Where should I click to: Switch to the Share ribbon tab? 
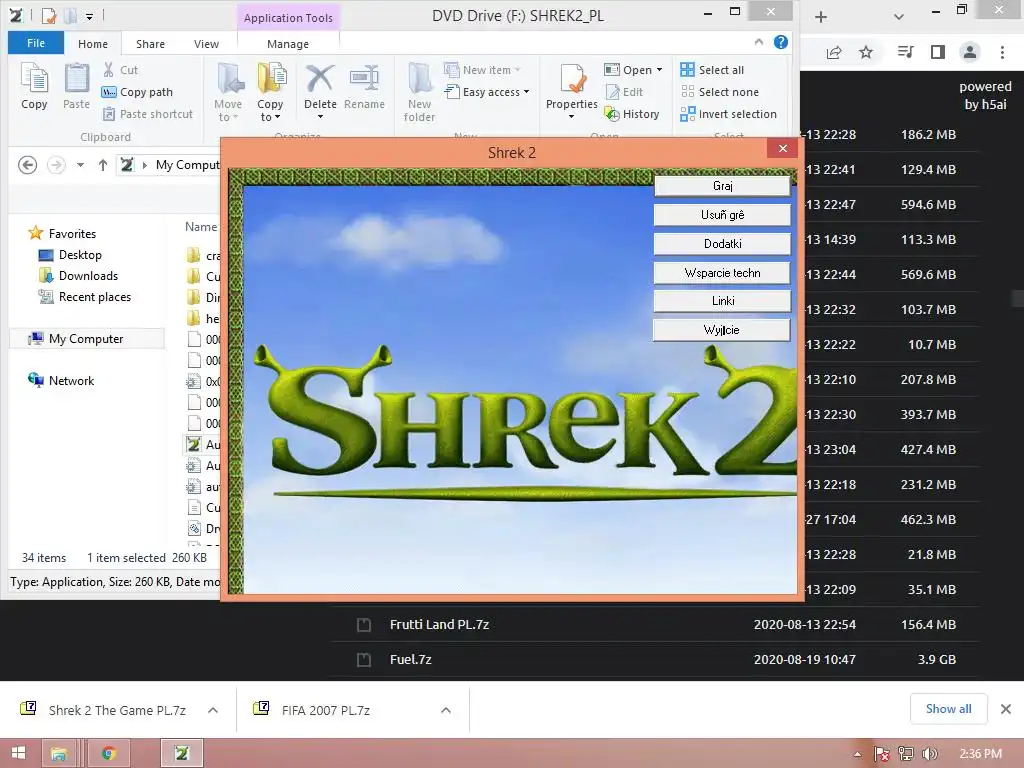tap(150, 44)
